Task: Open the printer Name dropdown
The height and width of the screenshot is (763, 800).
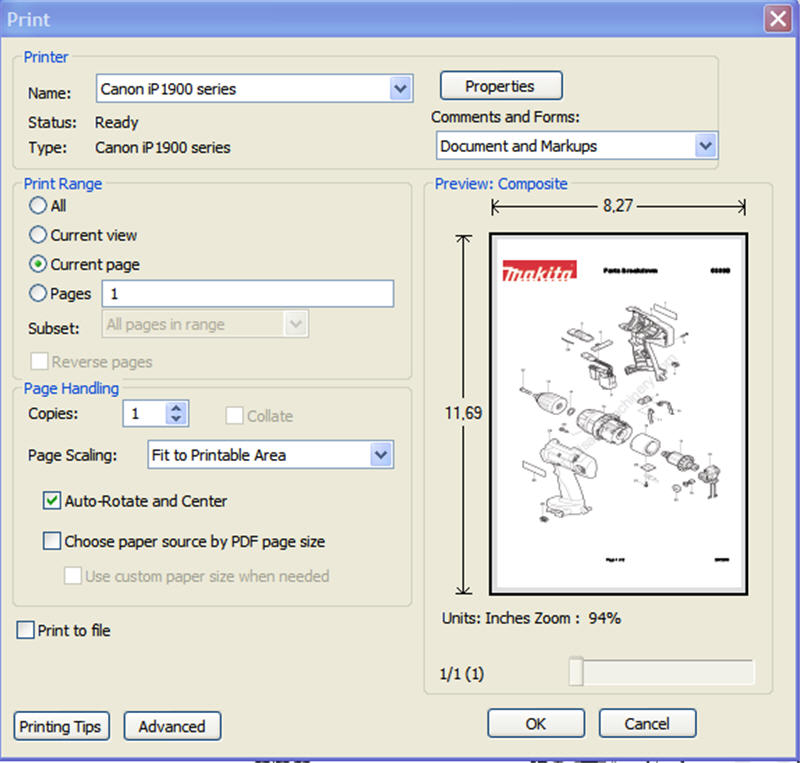Action: [401, 89]
